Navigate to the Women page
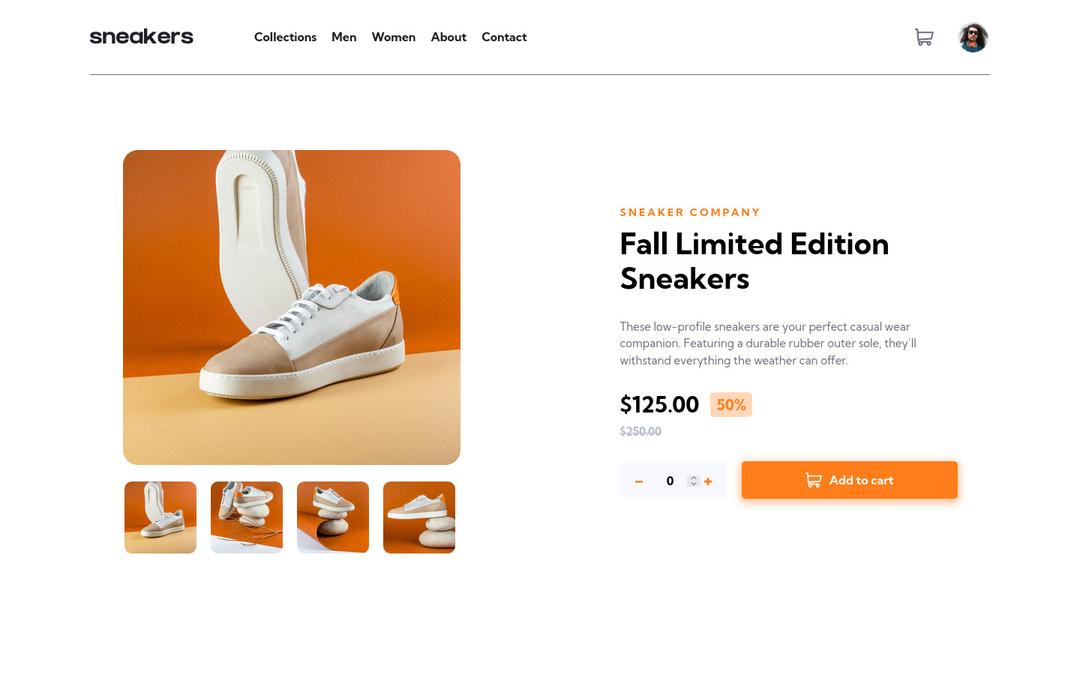 click(393, 37)
